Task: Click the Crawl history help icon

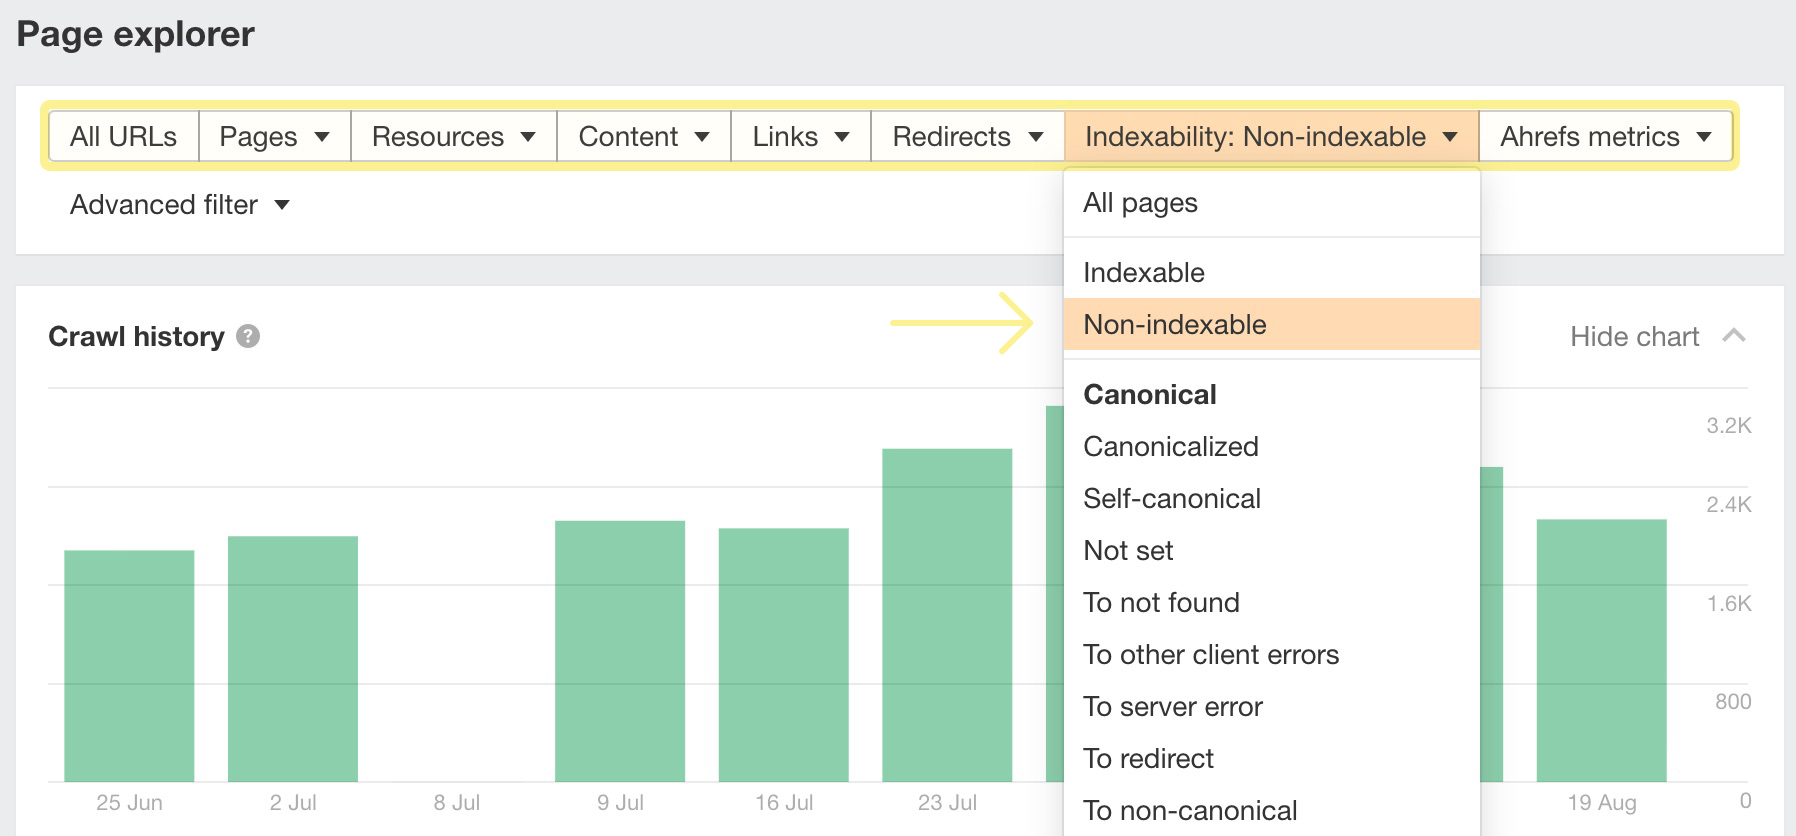Action: (248, 337)
